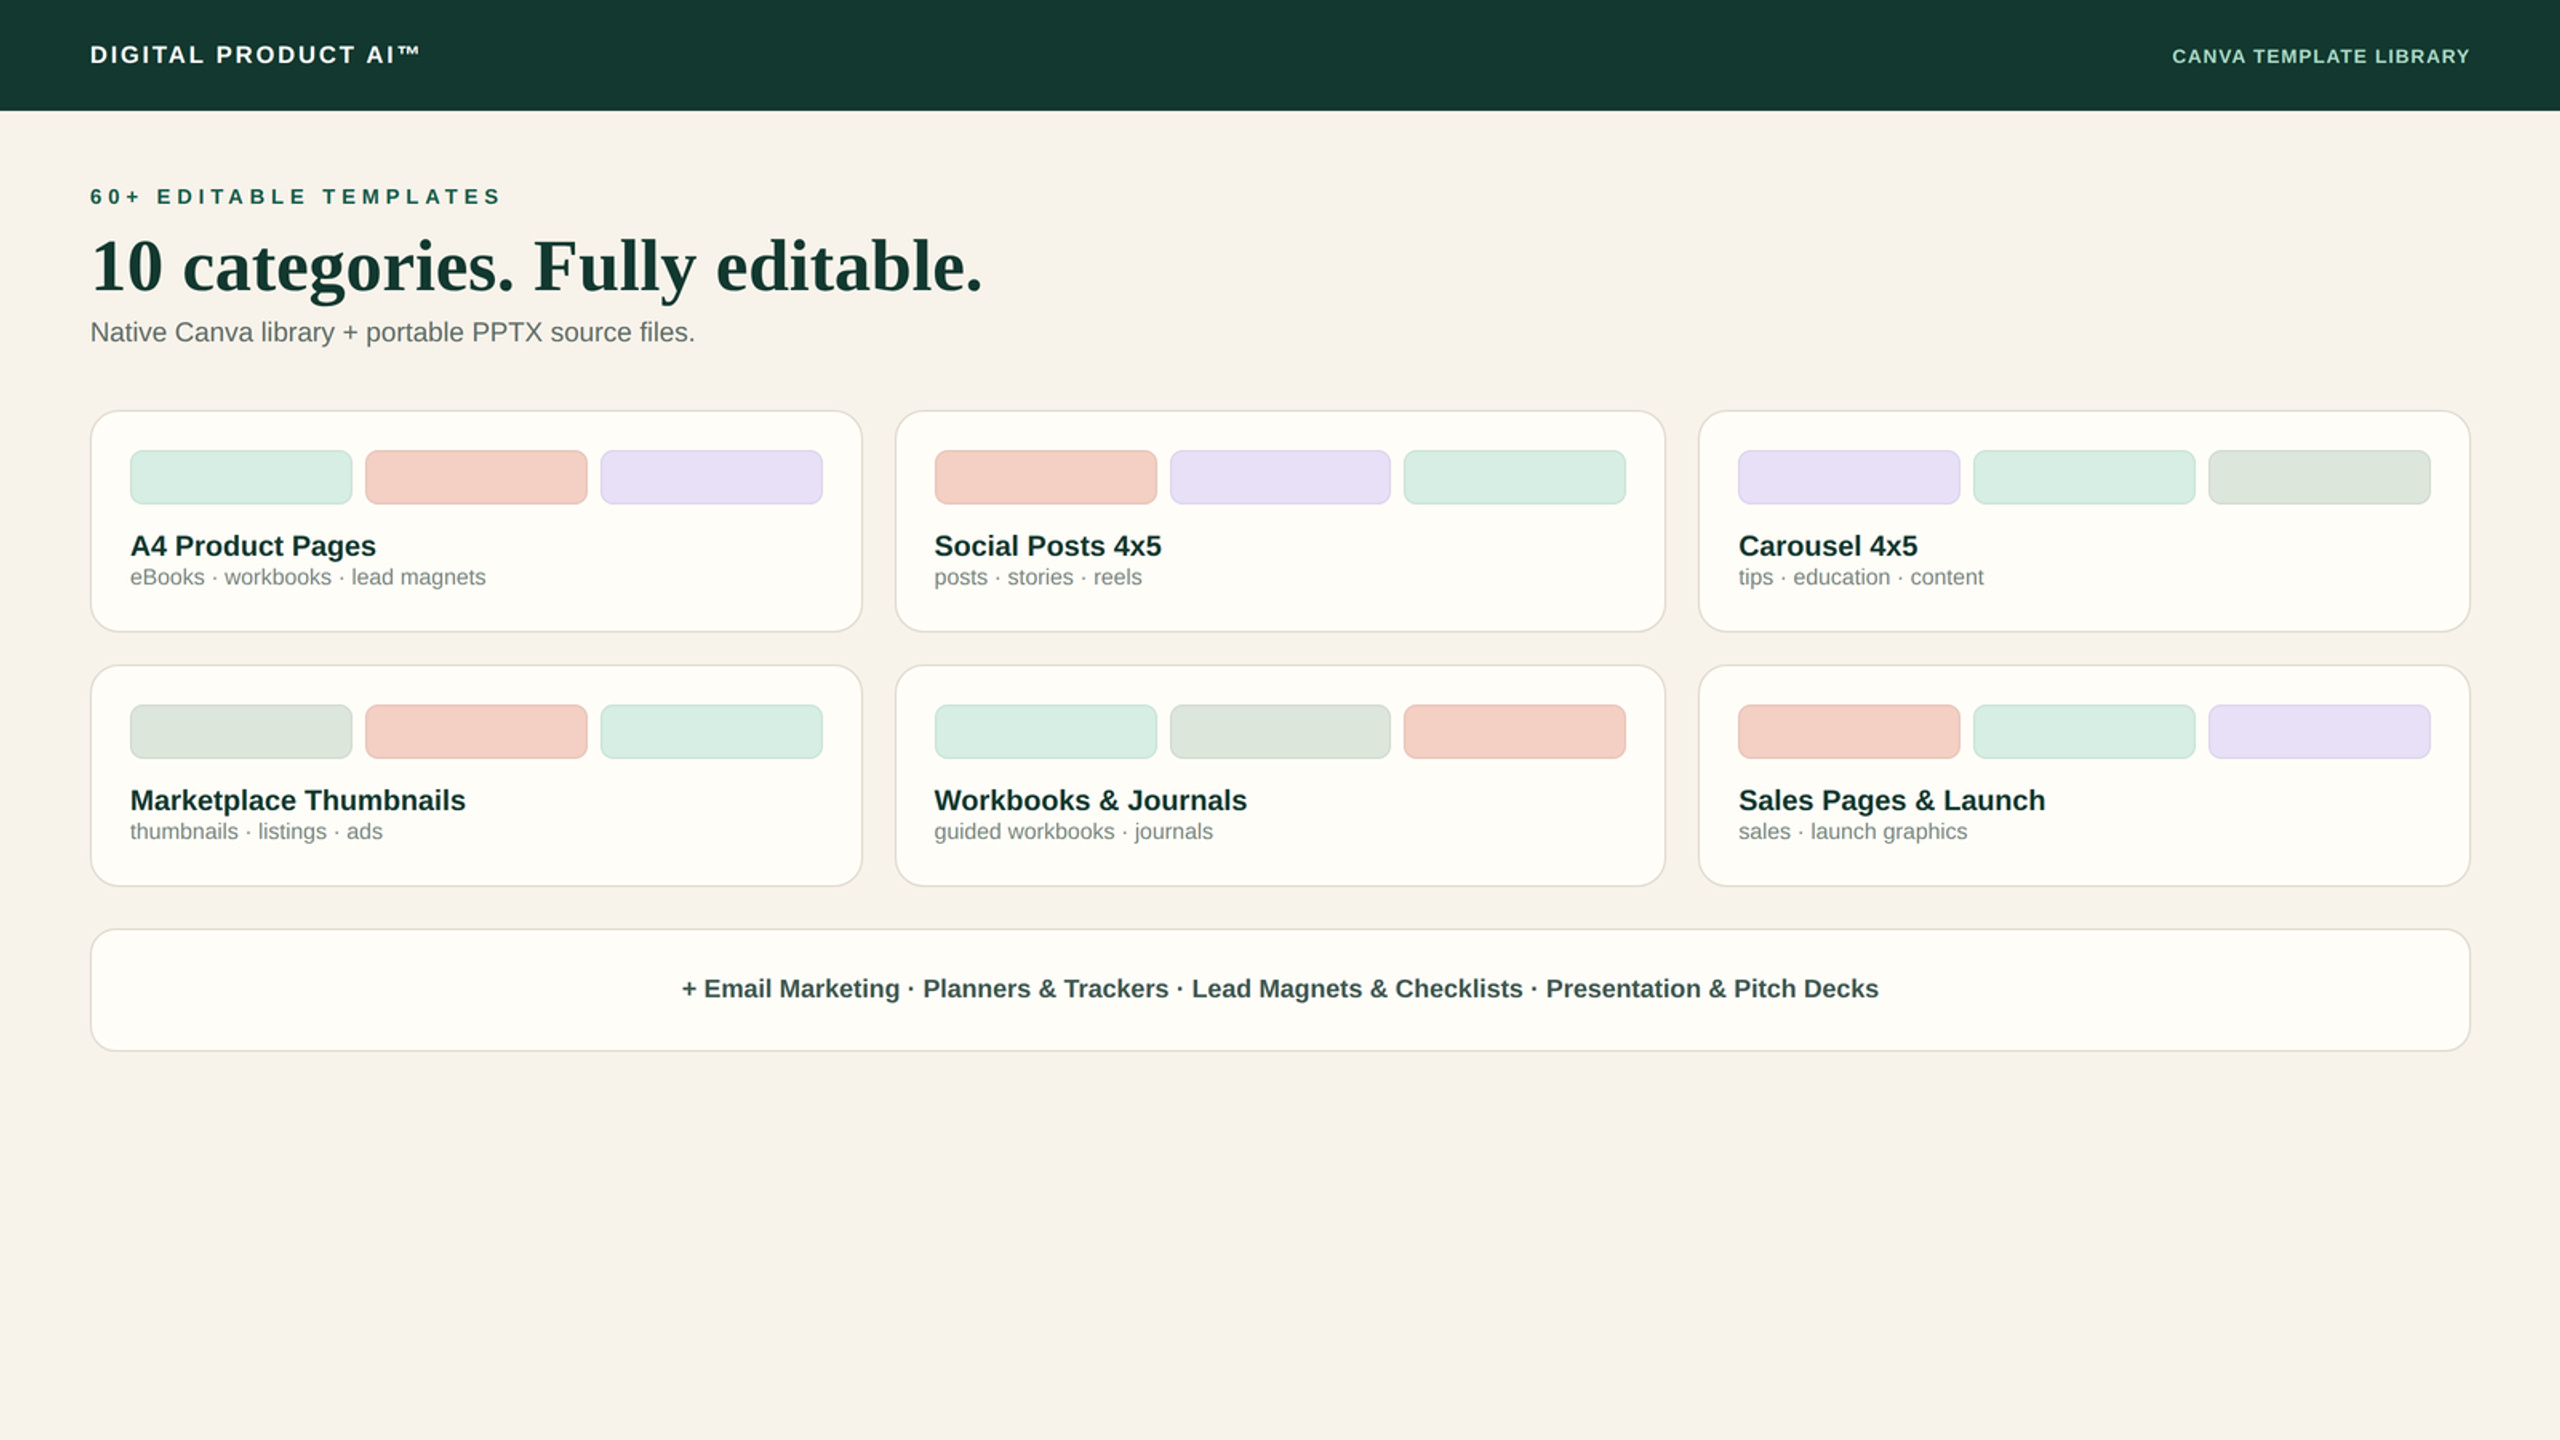Click the CANVA TEMPLATE LIBRARY header label
Image resolution: width=2560 pixels, height=1440 pixels.
(x=2320, y=56)
